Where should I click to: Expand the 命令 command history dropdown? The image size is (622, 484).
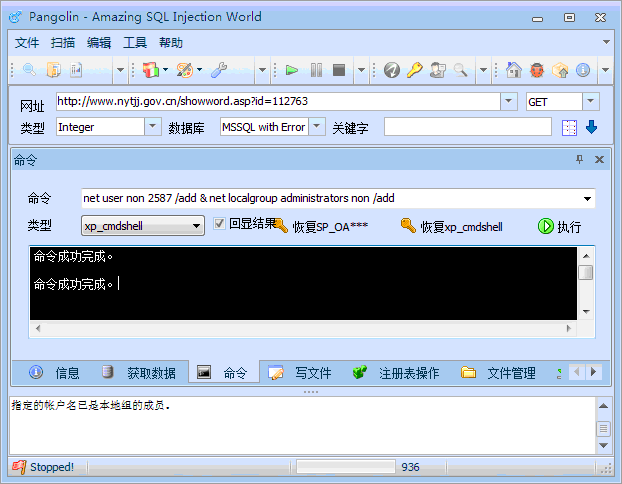click(x=587, y=198)
